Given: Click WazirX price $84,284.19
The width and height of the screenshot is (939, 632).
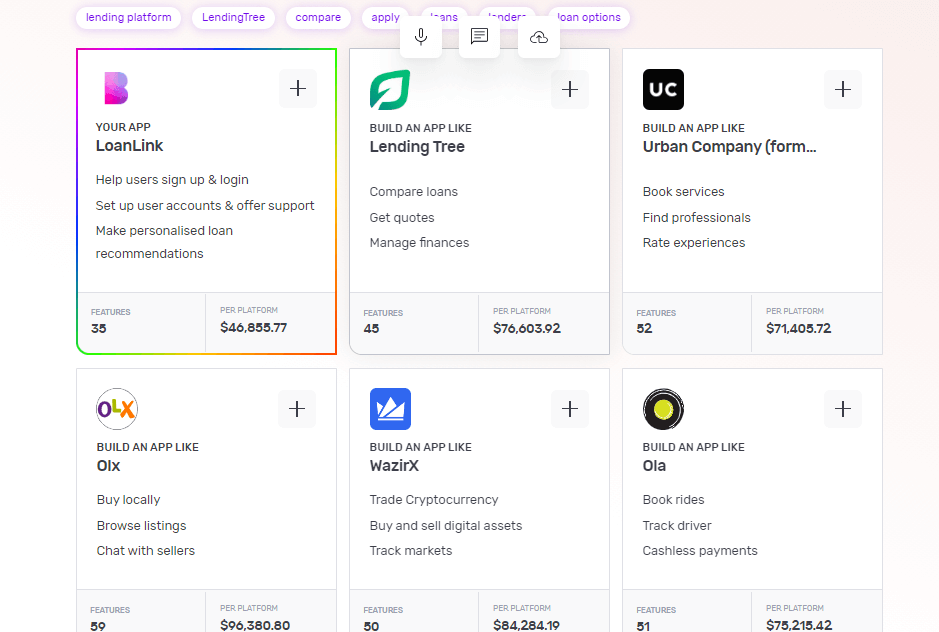Looking at the screenshot, I should point(526,625).
